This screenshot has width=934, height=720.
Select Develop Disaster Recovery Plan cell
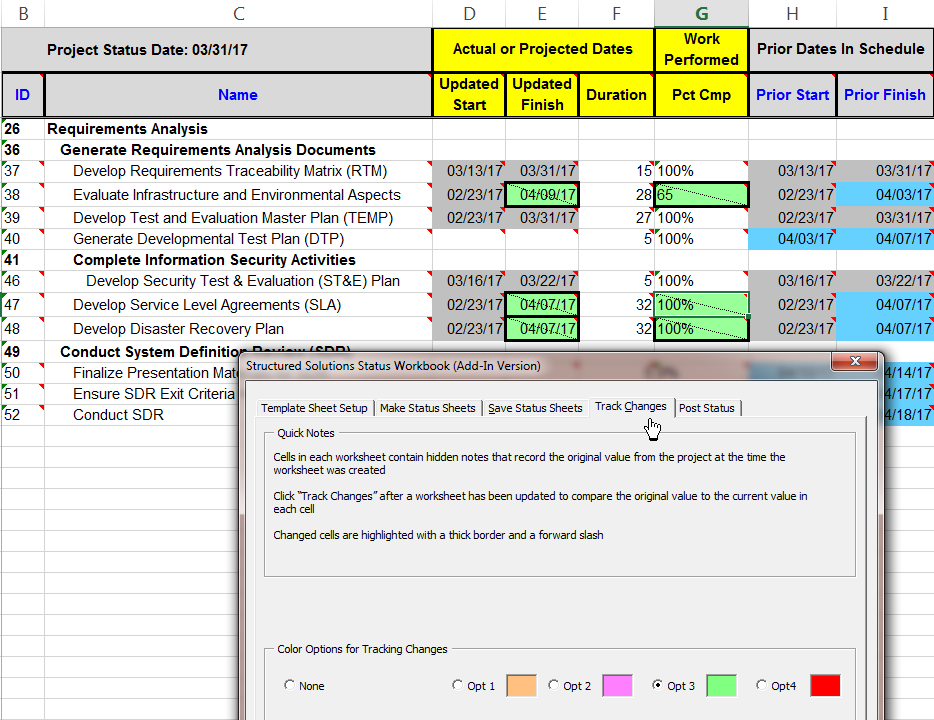tap(238, 329)
